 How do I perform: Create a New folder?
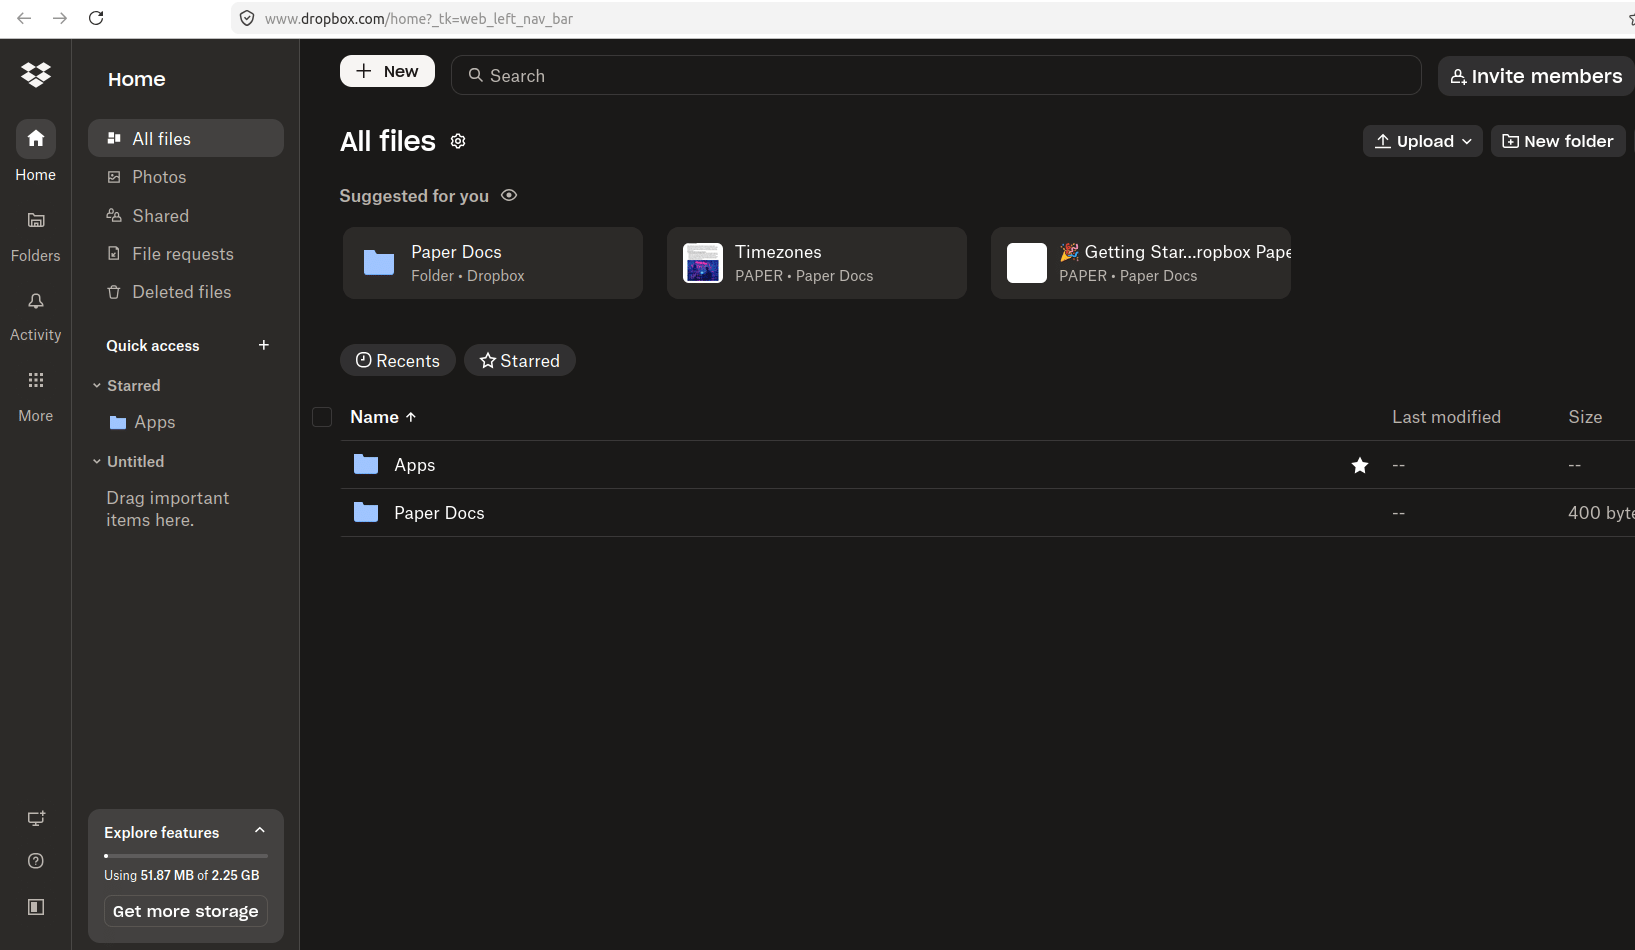[1558, 141]
